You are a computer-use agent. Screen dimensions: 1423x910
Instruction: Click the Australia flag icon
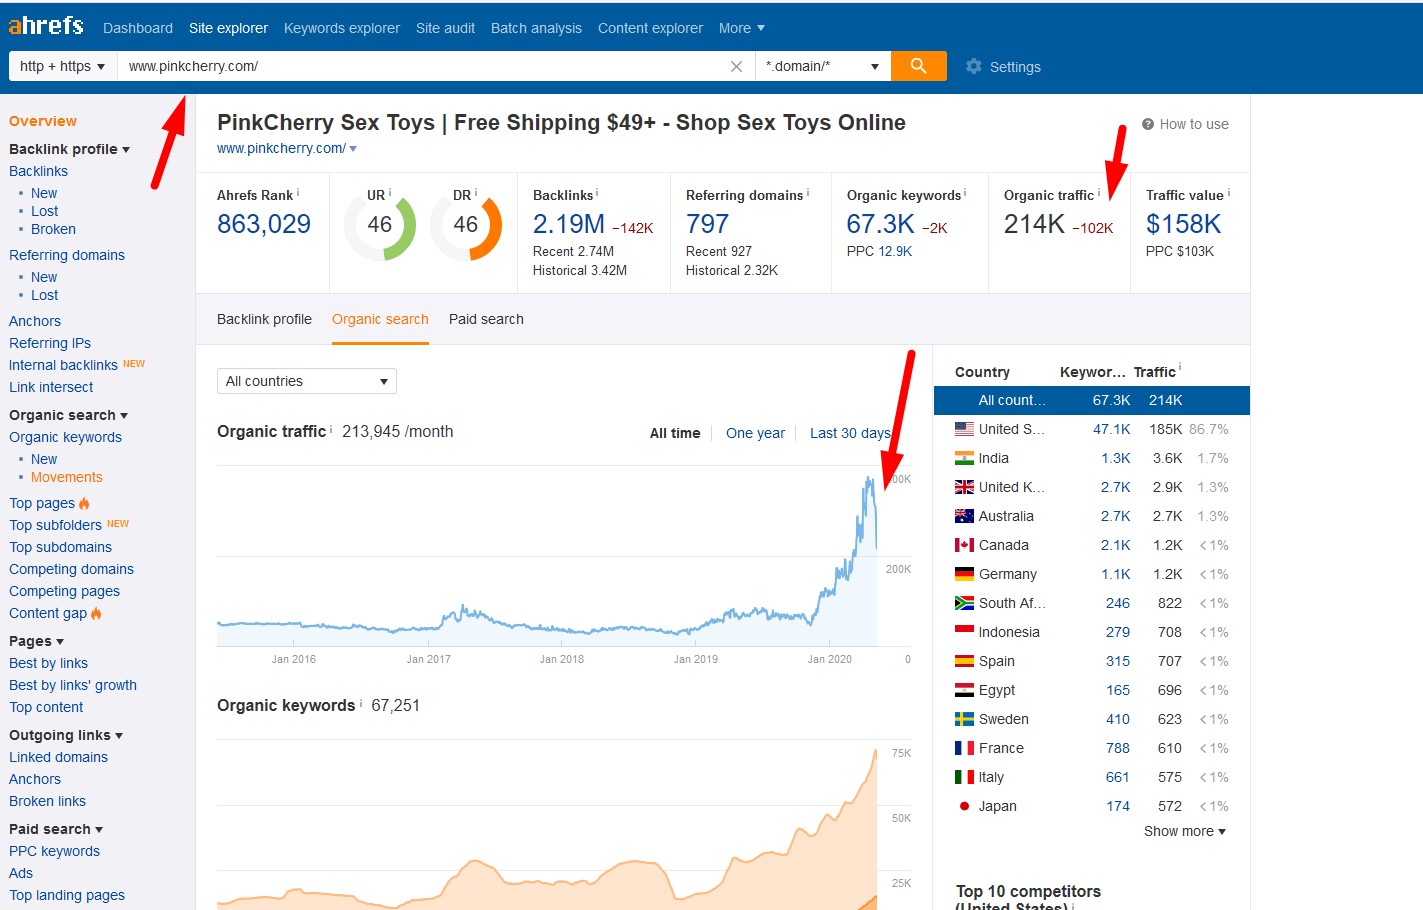[964, 516]
